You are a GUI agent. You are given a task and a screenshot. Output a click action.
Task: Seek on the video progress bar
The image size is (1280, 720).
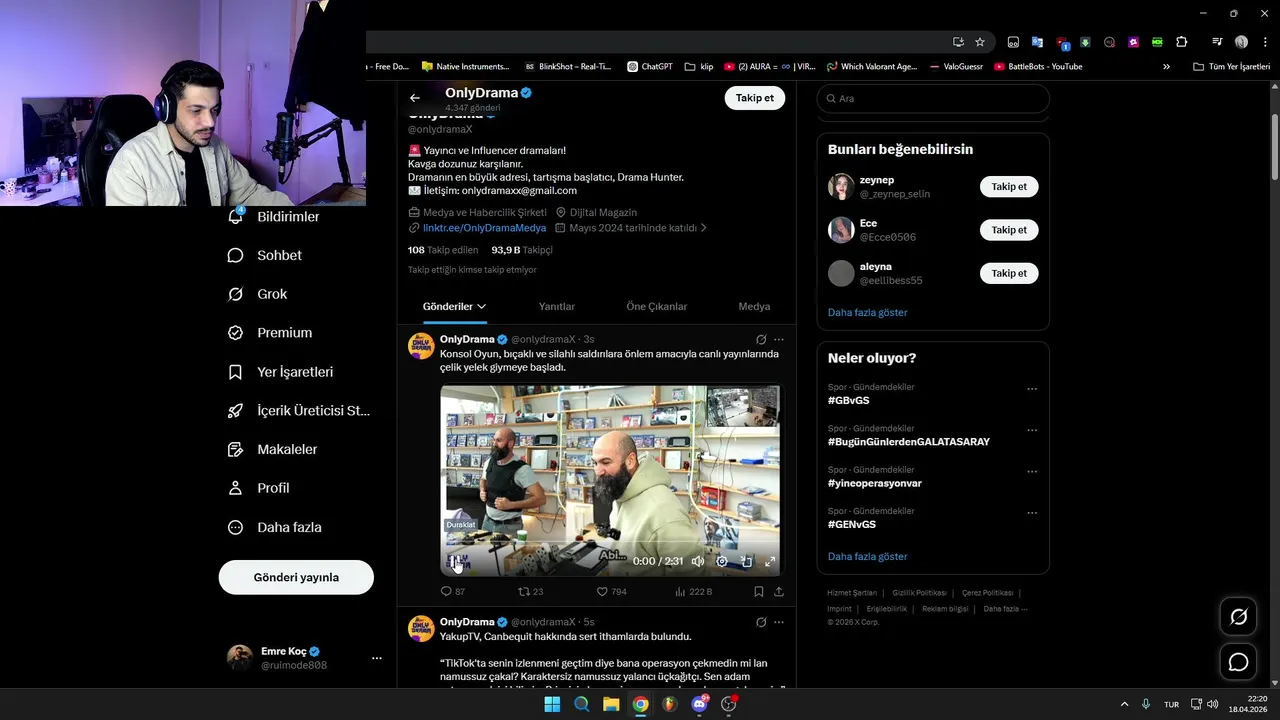pyautogui.click(x=610, y=543)
